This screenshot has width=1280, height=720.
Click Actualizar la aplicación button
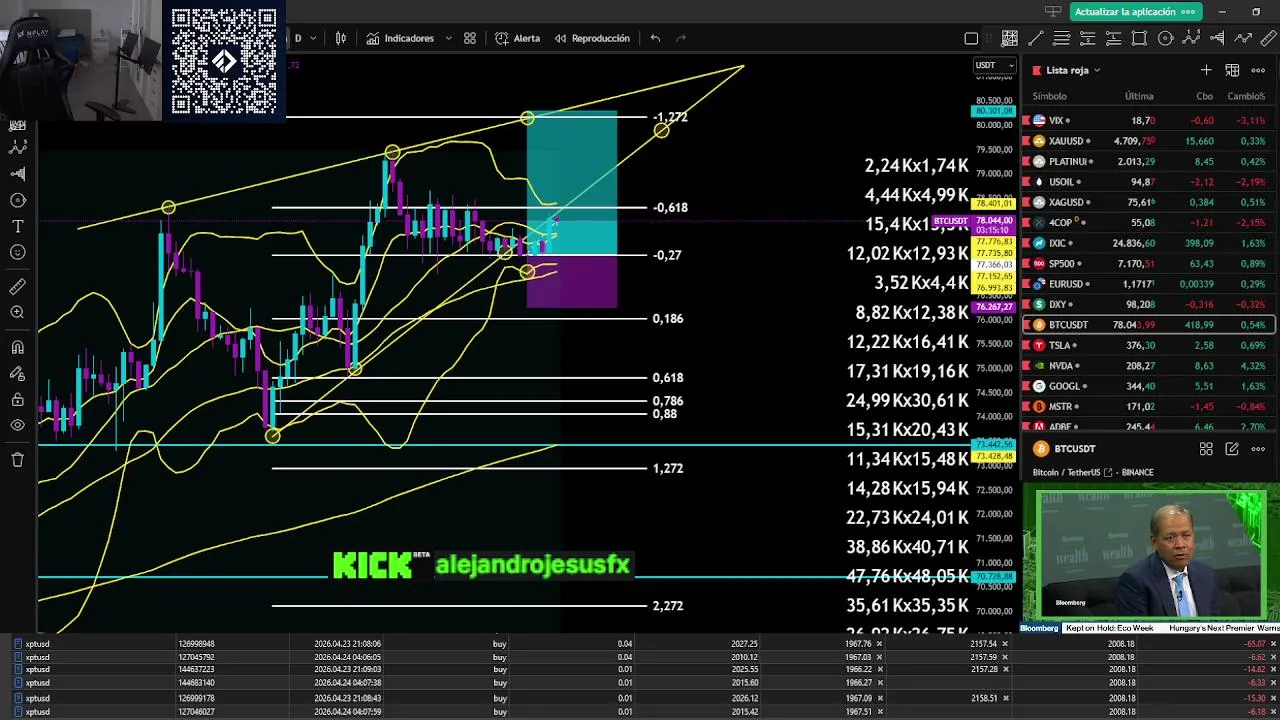[x=1134, y=11]
